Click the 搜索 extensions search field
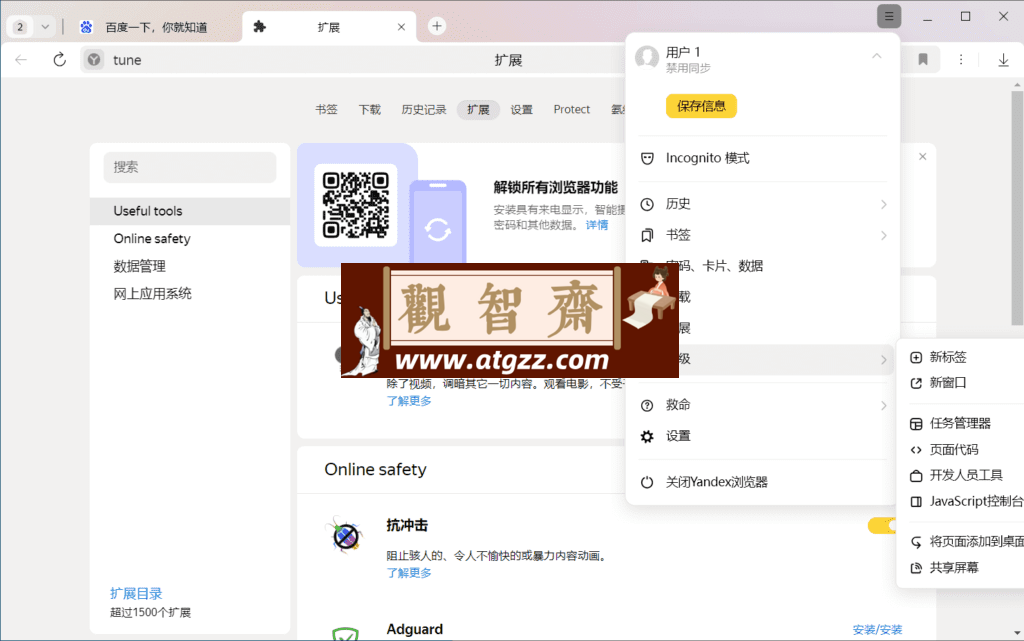Viewport: 1024px width, 641px height. [x=189, y=167]
